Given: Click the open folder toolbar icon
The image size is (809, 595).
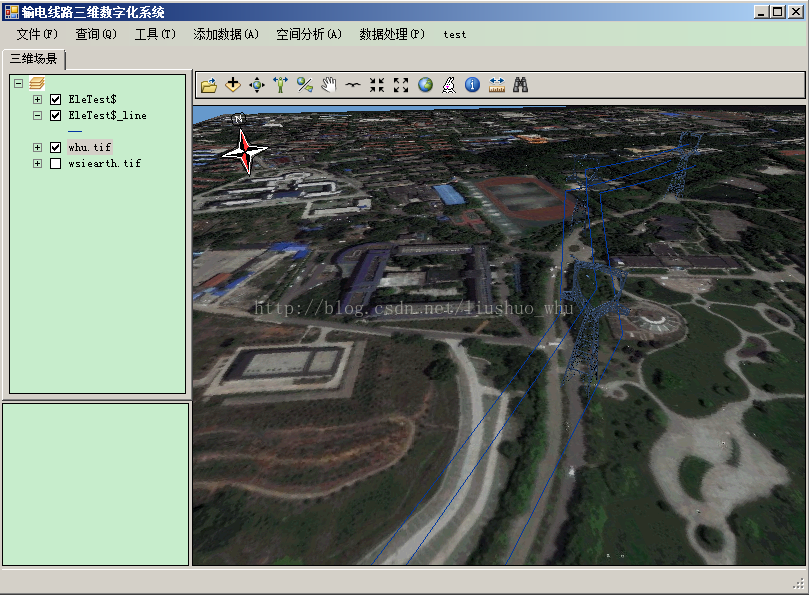Looking at the screenshot, I should click(x=209, y=85).
